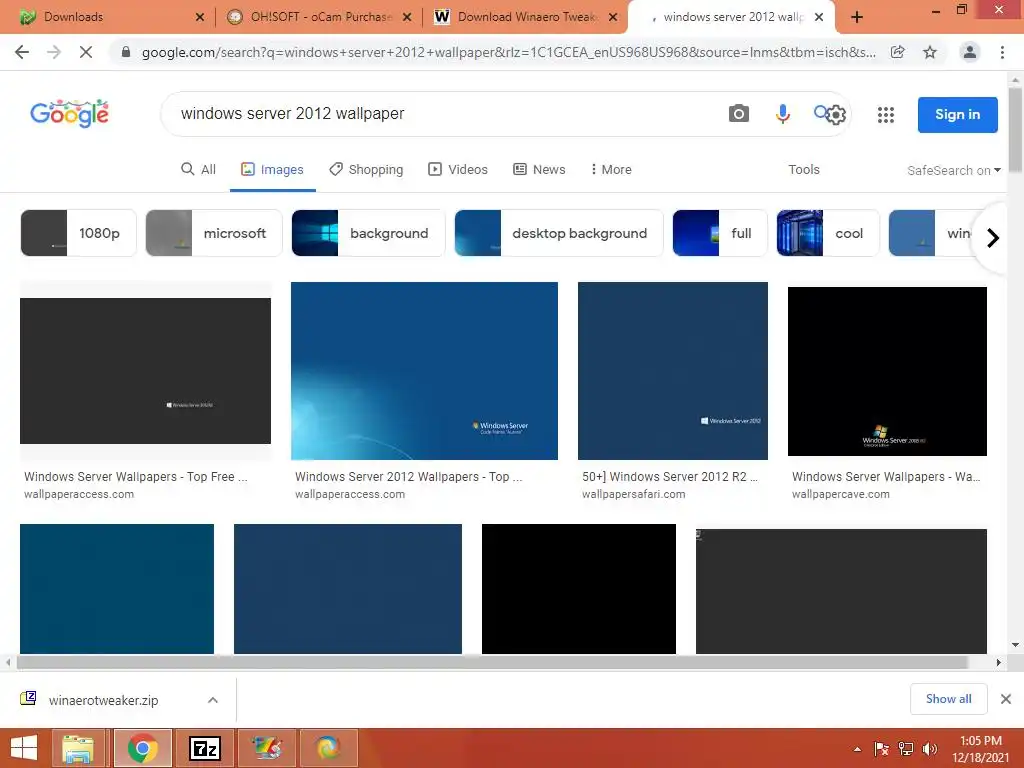
Task: Open Windows Server 2012 Wallpapers - Top thumbnail
Action: pyautogui.click(x=424, y=371)
